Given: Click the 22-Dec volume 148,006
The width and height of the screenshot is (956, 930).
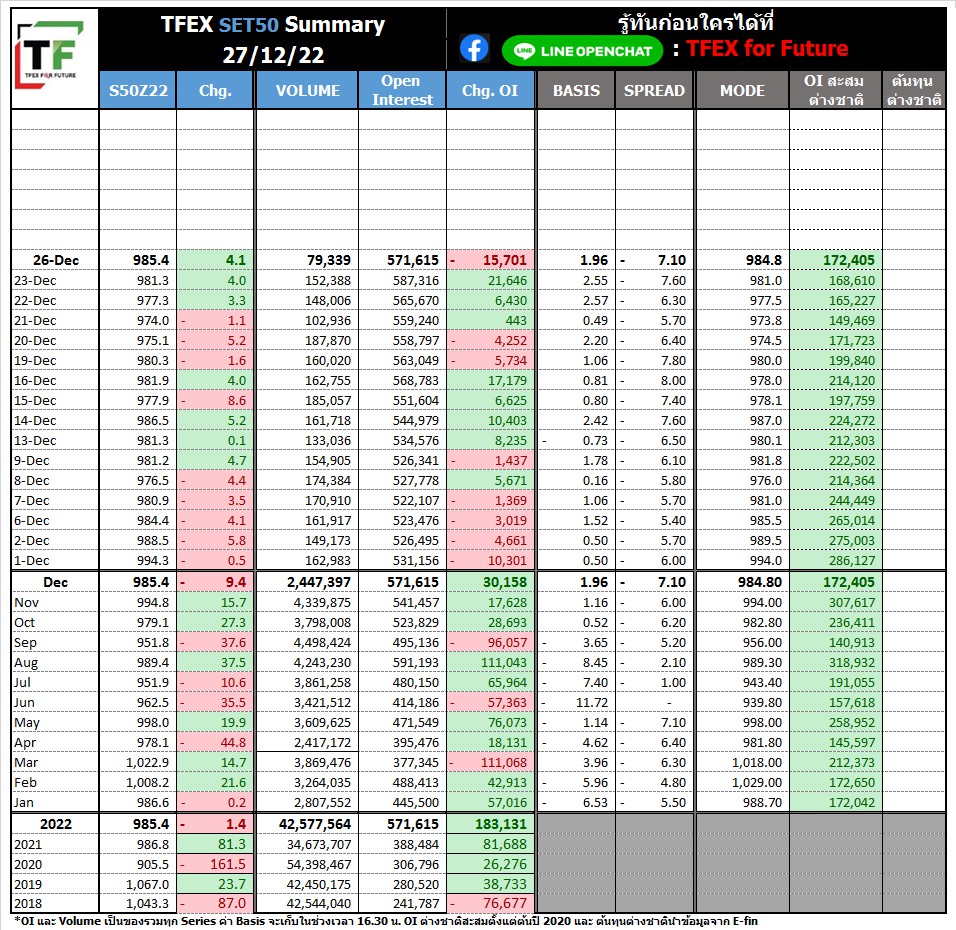Looking at the screenshot, I should [x=328, y=301].
